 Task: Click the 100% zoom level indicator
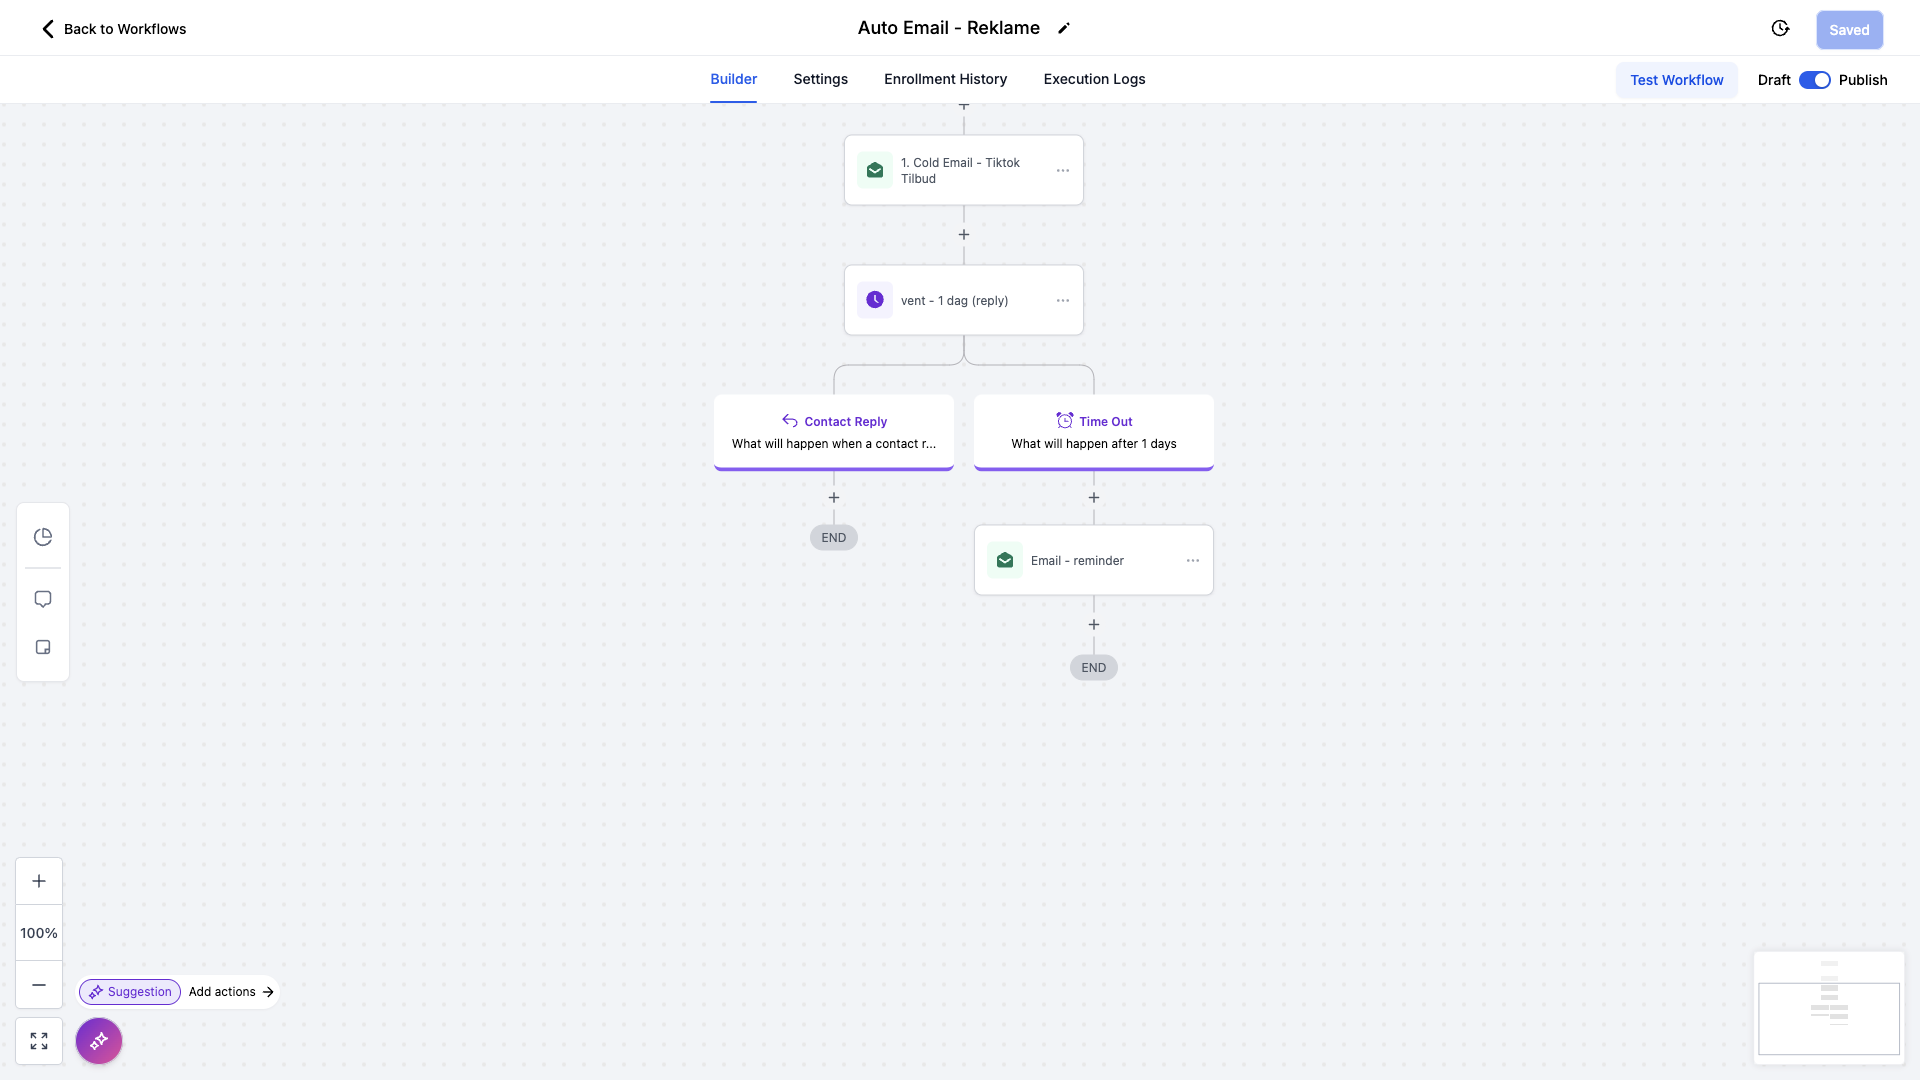[39, 933]
